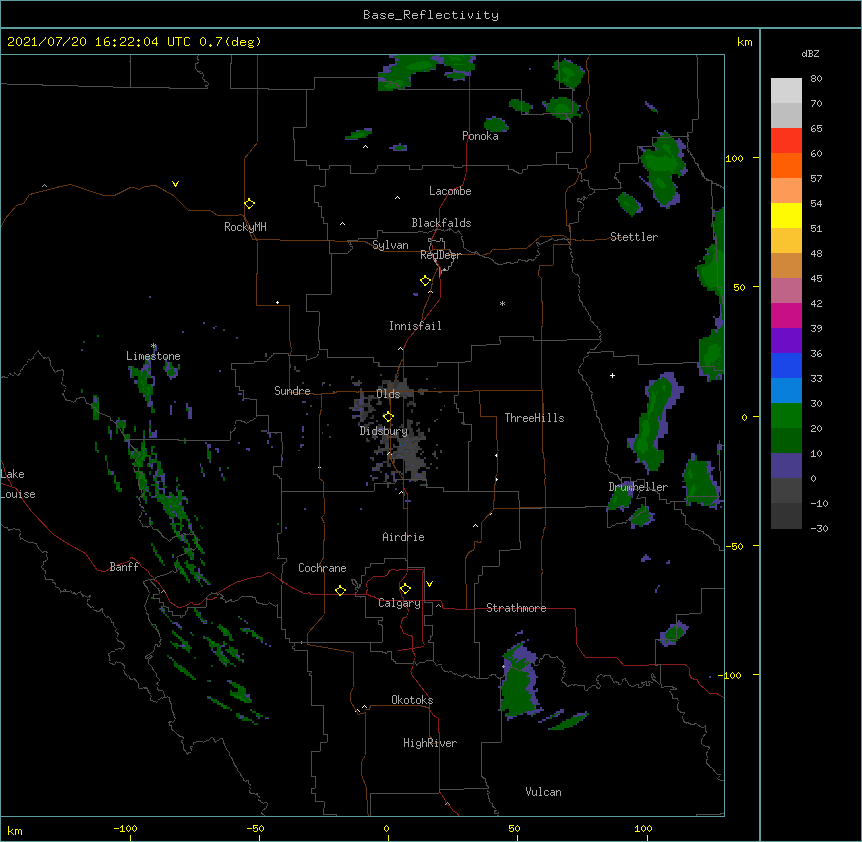Click the -50 tick label on the bottom axis
The height and width of the screenshot is (842, 862).
[255, 829]
